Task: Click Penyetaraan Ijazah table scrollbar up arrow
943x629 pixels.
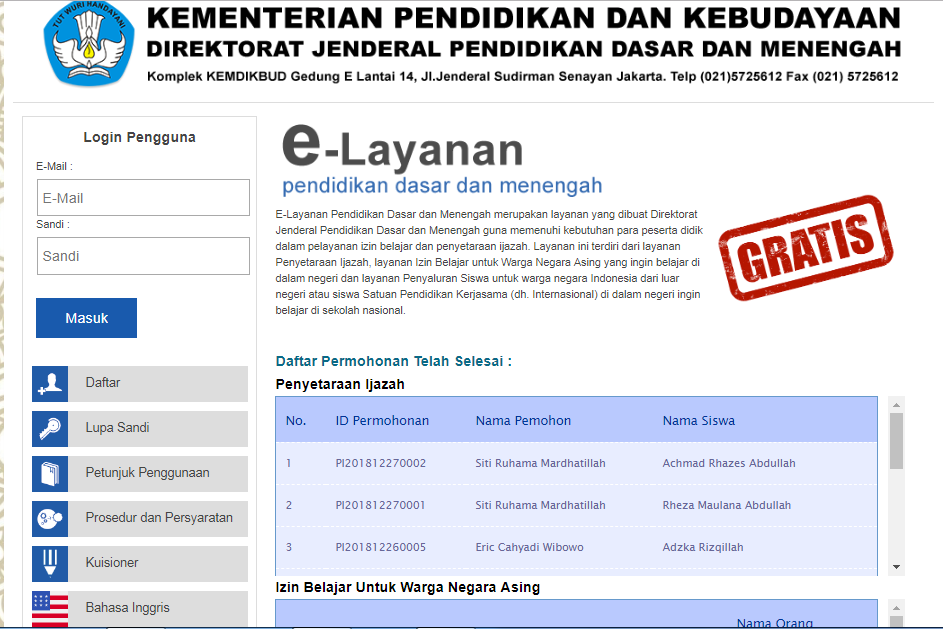Action: pos(897,405)
